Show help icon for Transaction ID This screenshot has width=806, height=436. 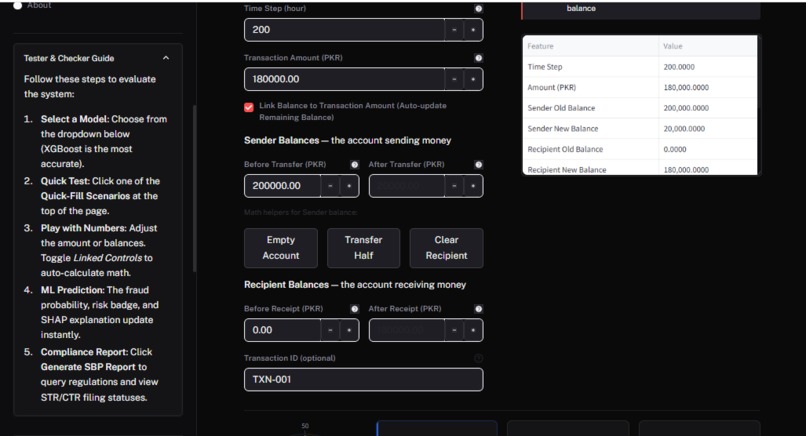(x=478, y=358)
